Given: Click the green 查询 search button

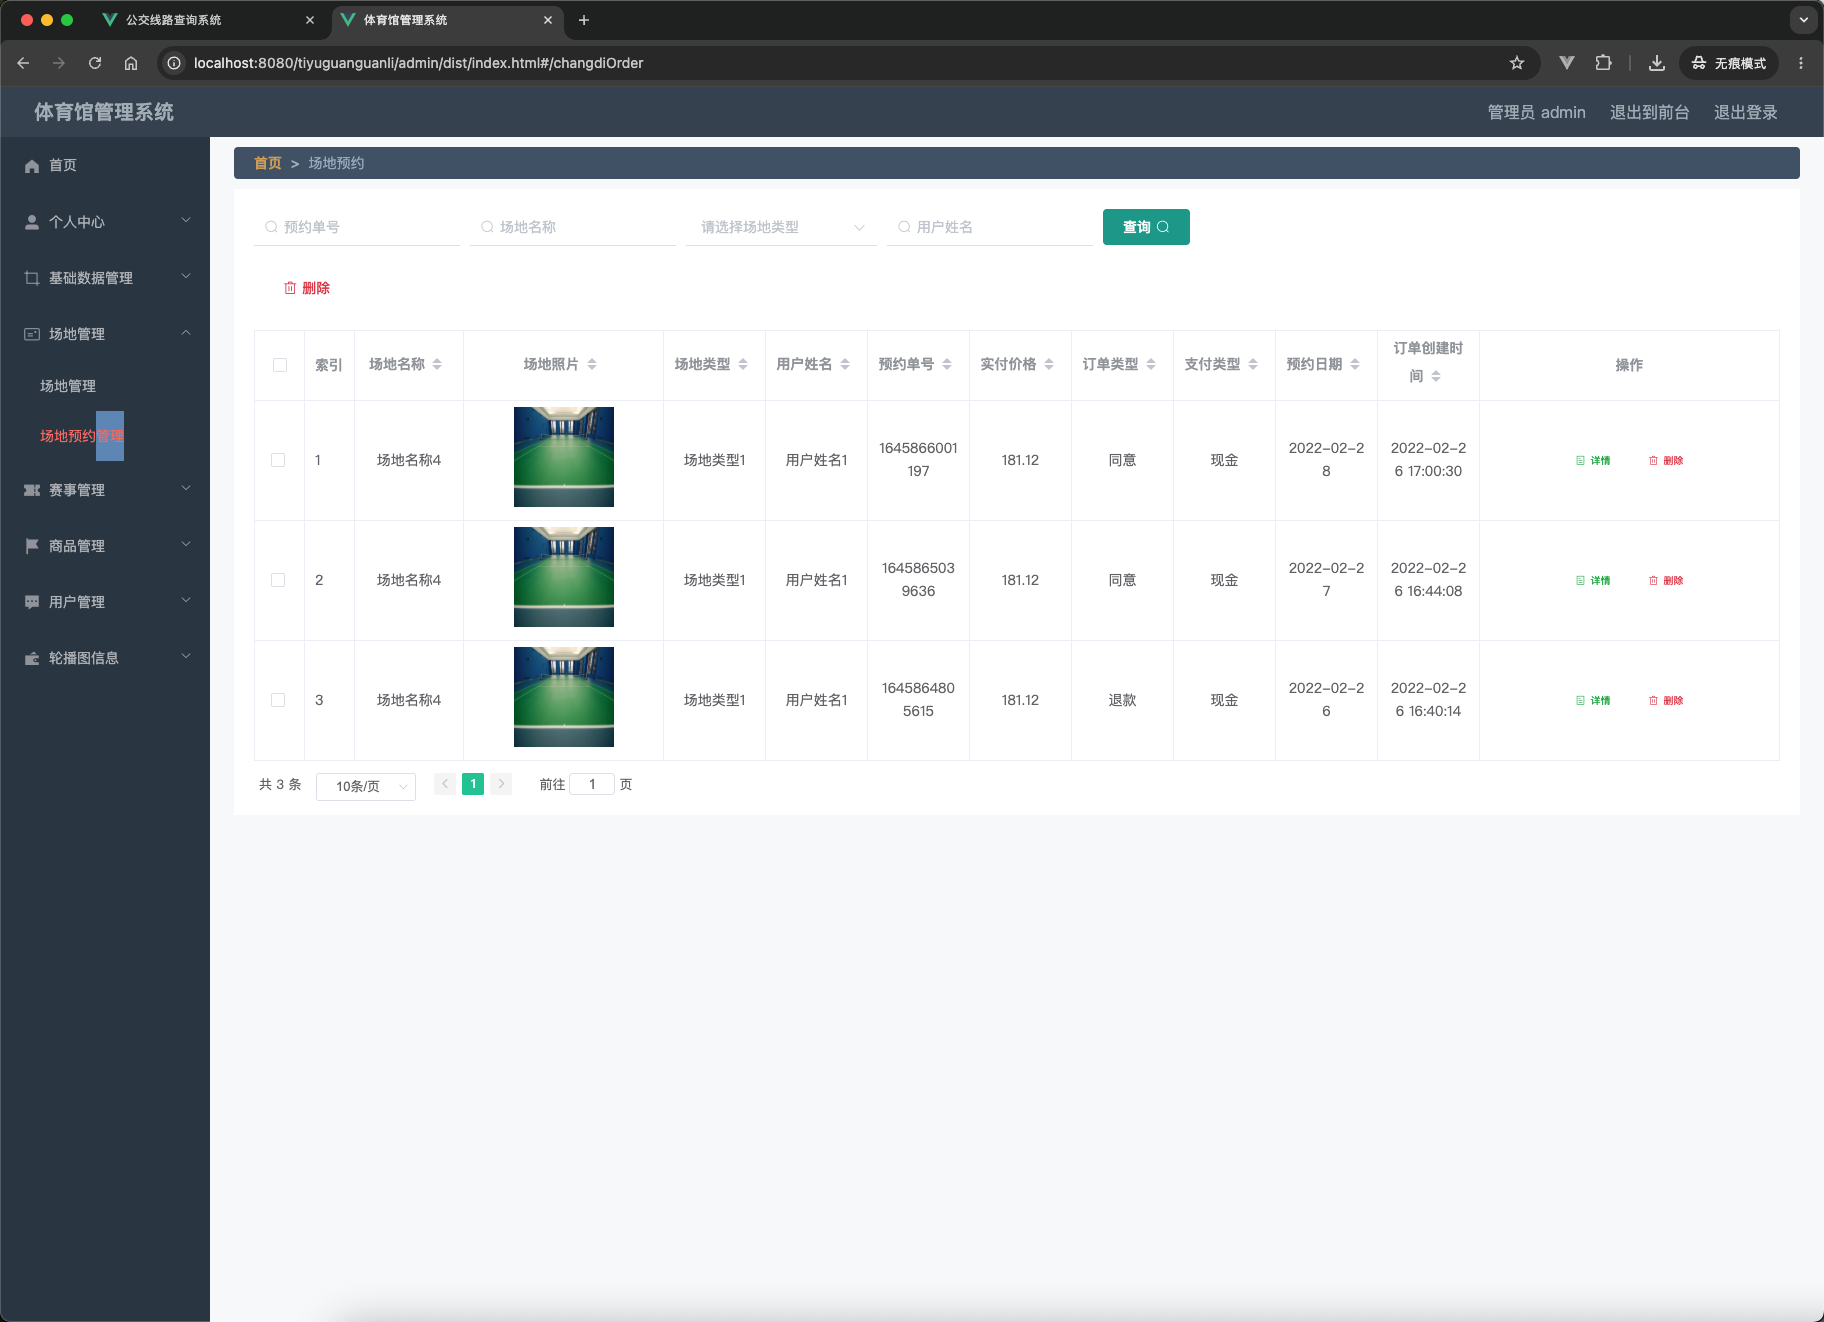Looking at the screenshot, I should pos(1146,227).
